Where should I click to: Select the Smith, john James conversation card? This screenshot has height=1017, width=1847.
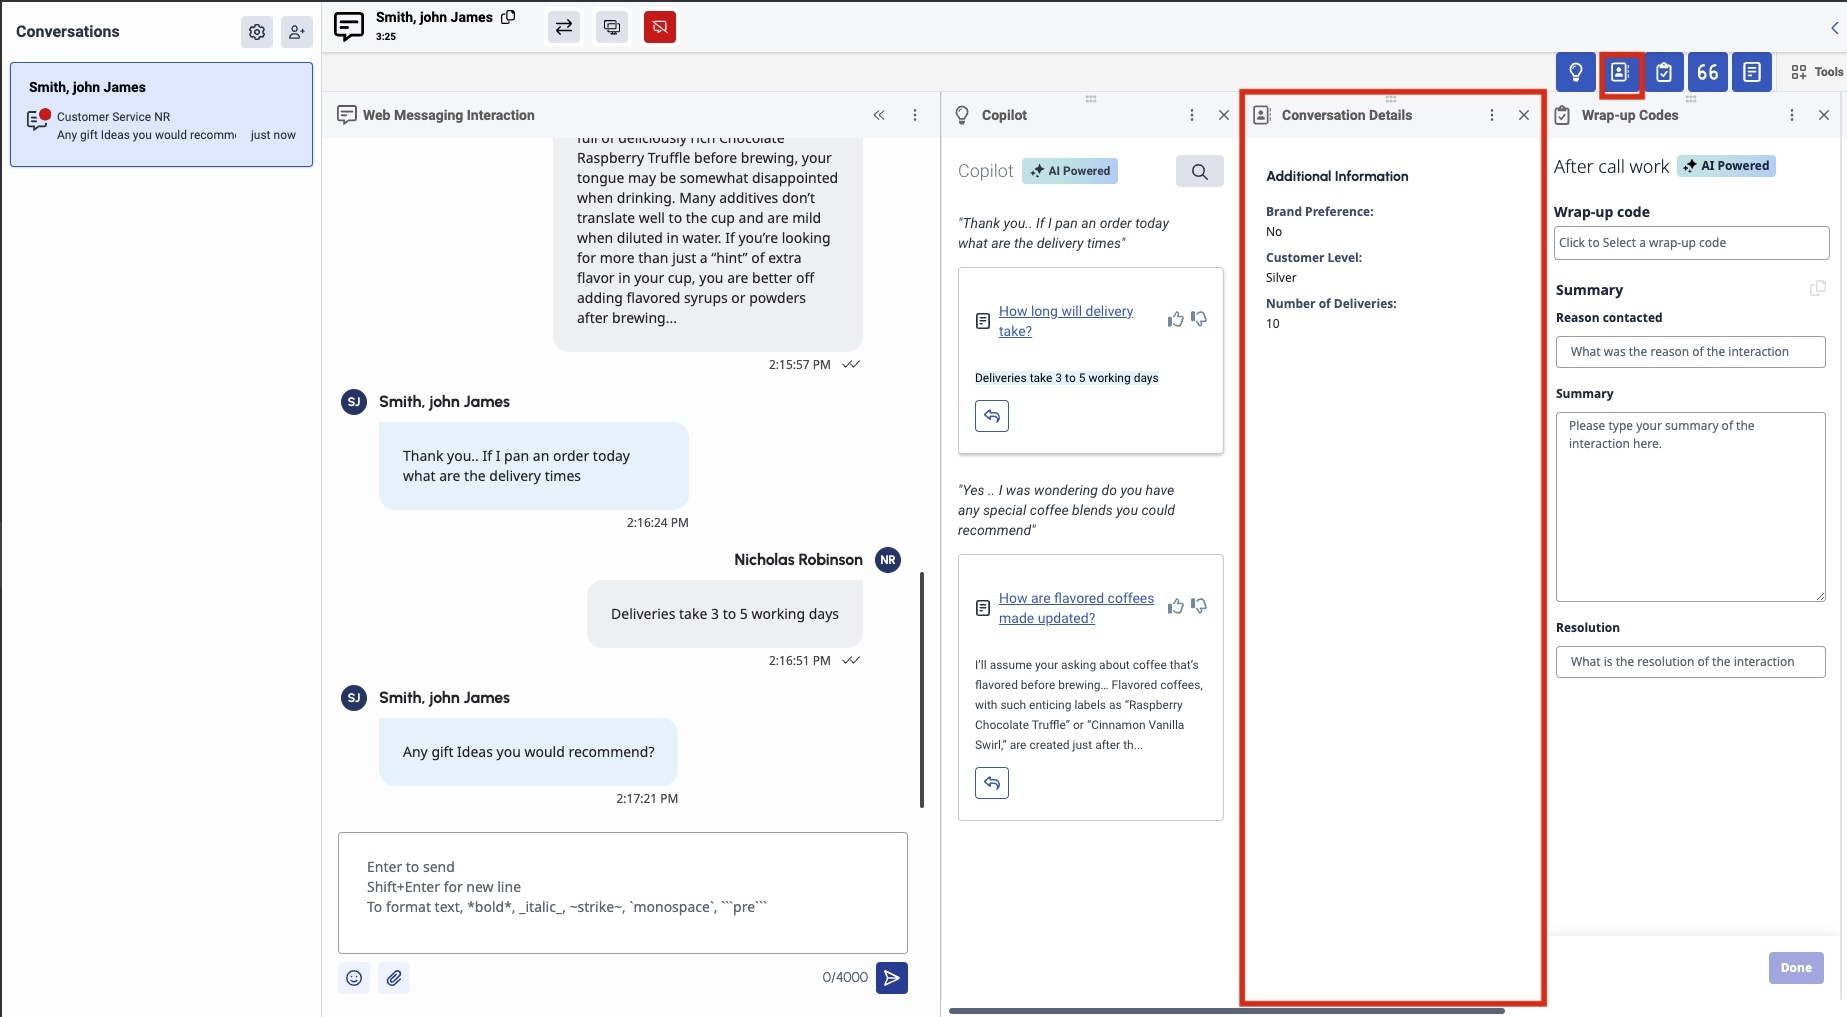(161, 114)
